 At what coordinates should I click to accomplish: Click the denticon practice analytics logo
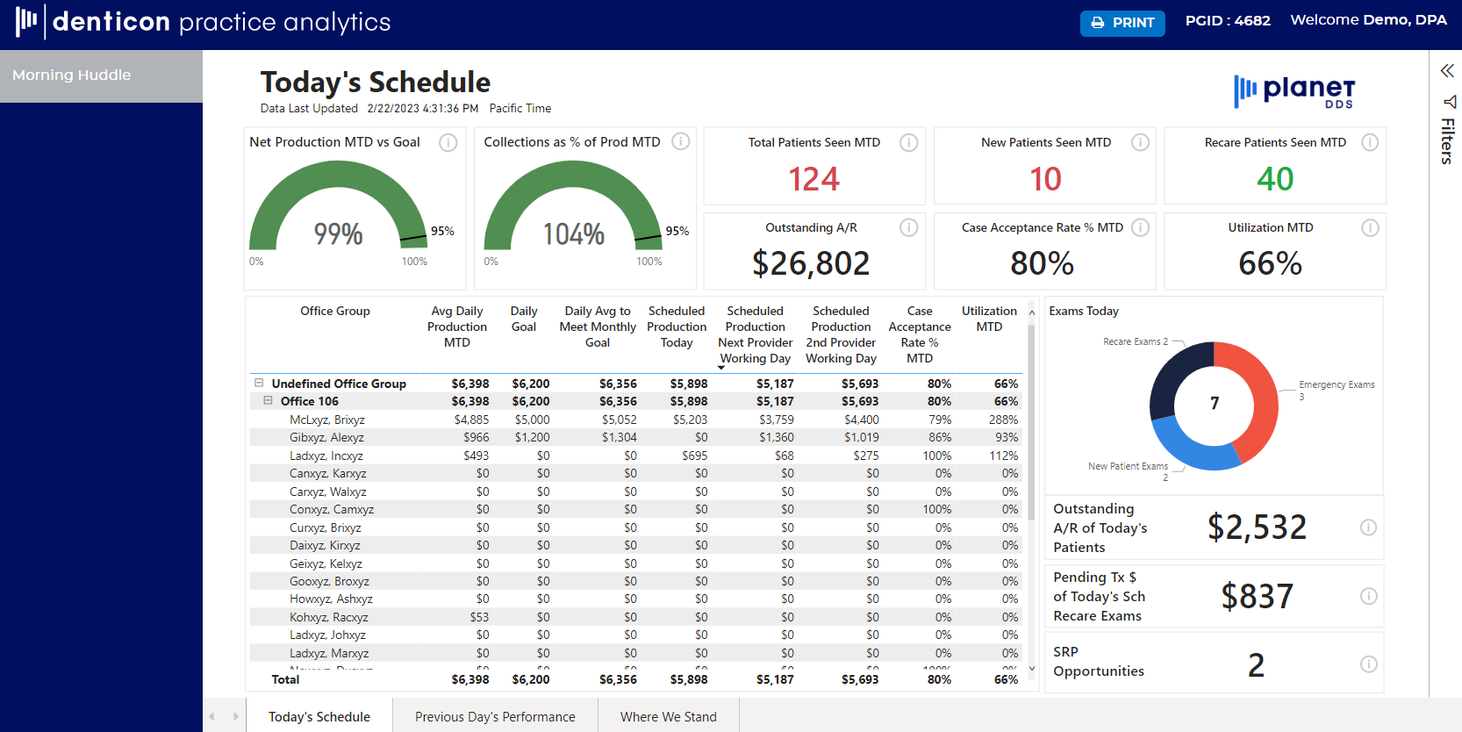[200, 20]
